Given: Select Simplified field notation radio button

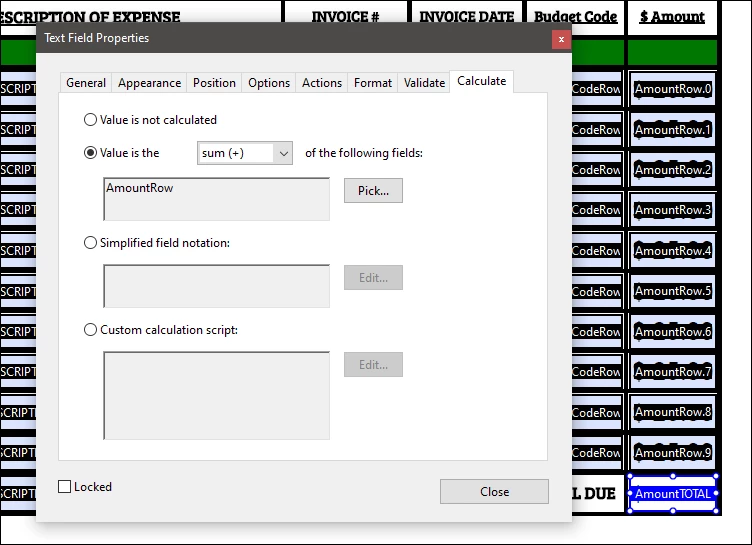Looking at the screenshot, I should click(x=90, y=243).
